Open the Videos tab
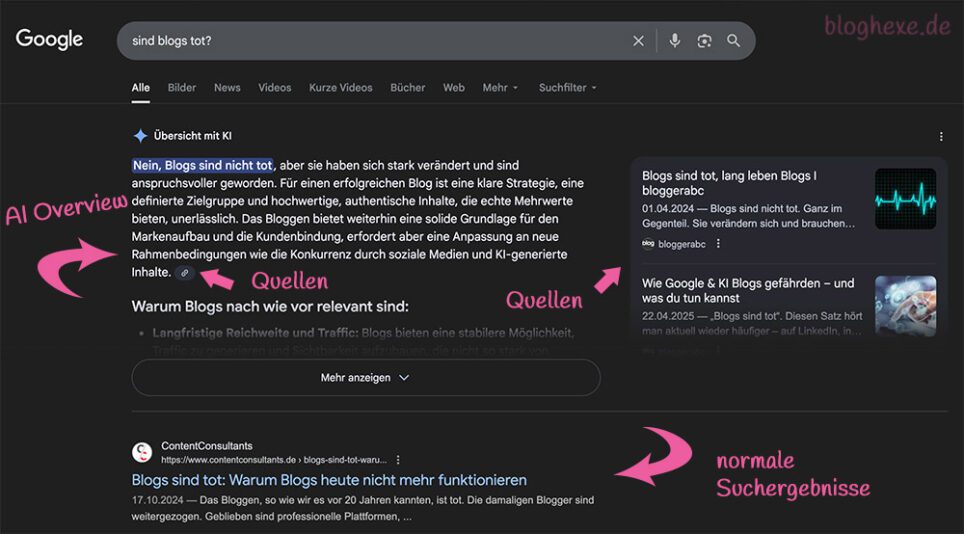Image resolution: width=964 pixels, height=534 pixels. (274, 87)
